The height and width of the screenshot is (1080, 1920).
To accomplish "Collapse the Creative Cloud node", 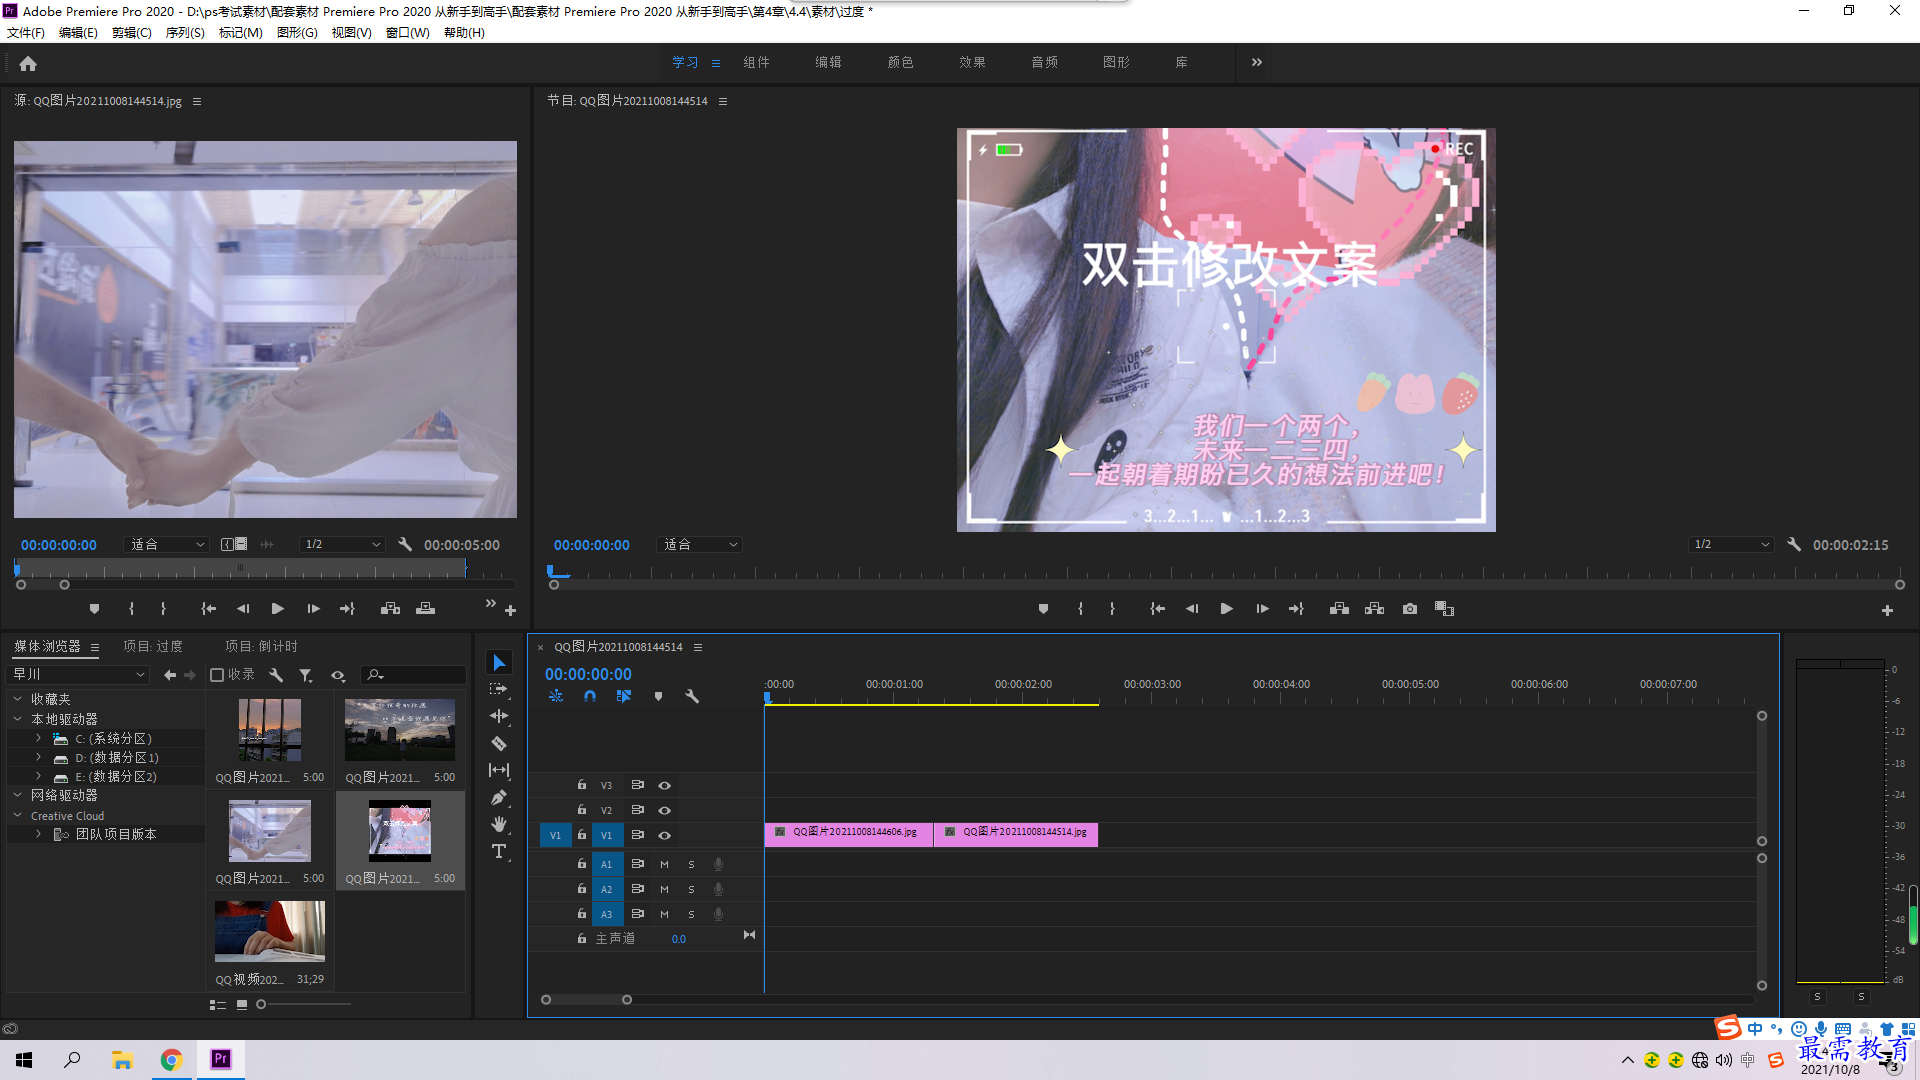I will pos(17,816).
